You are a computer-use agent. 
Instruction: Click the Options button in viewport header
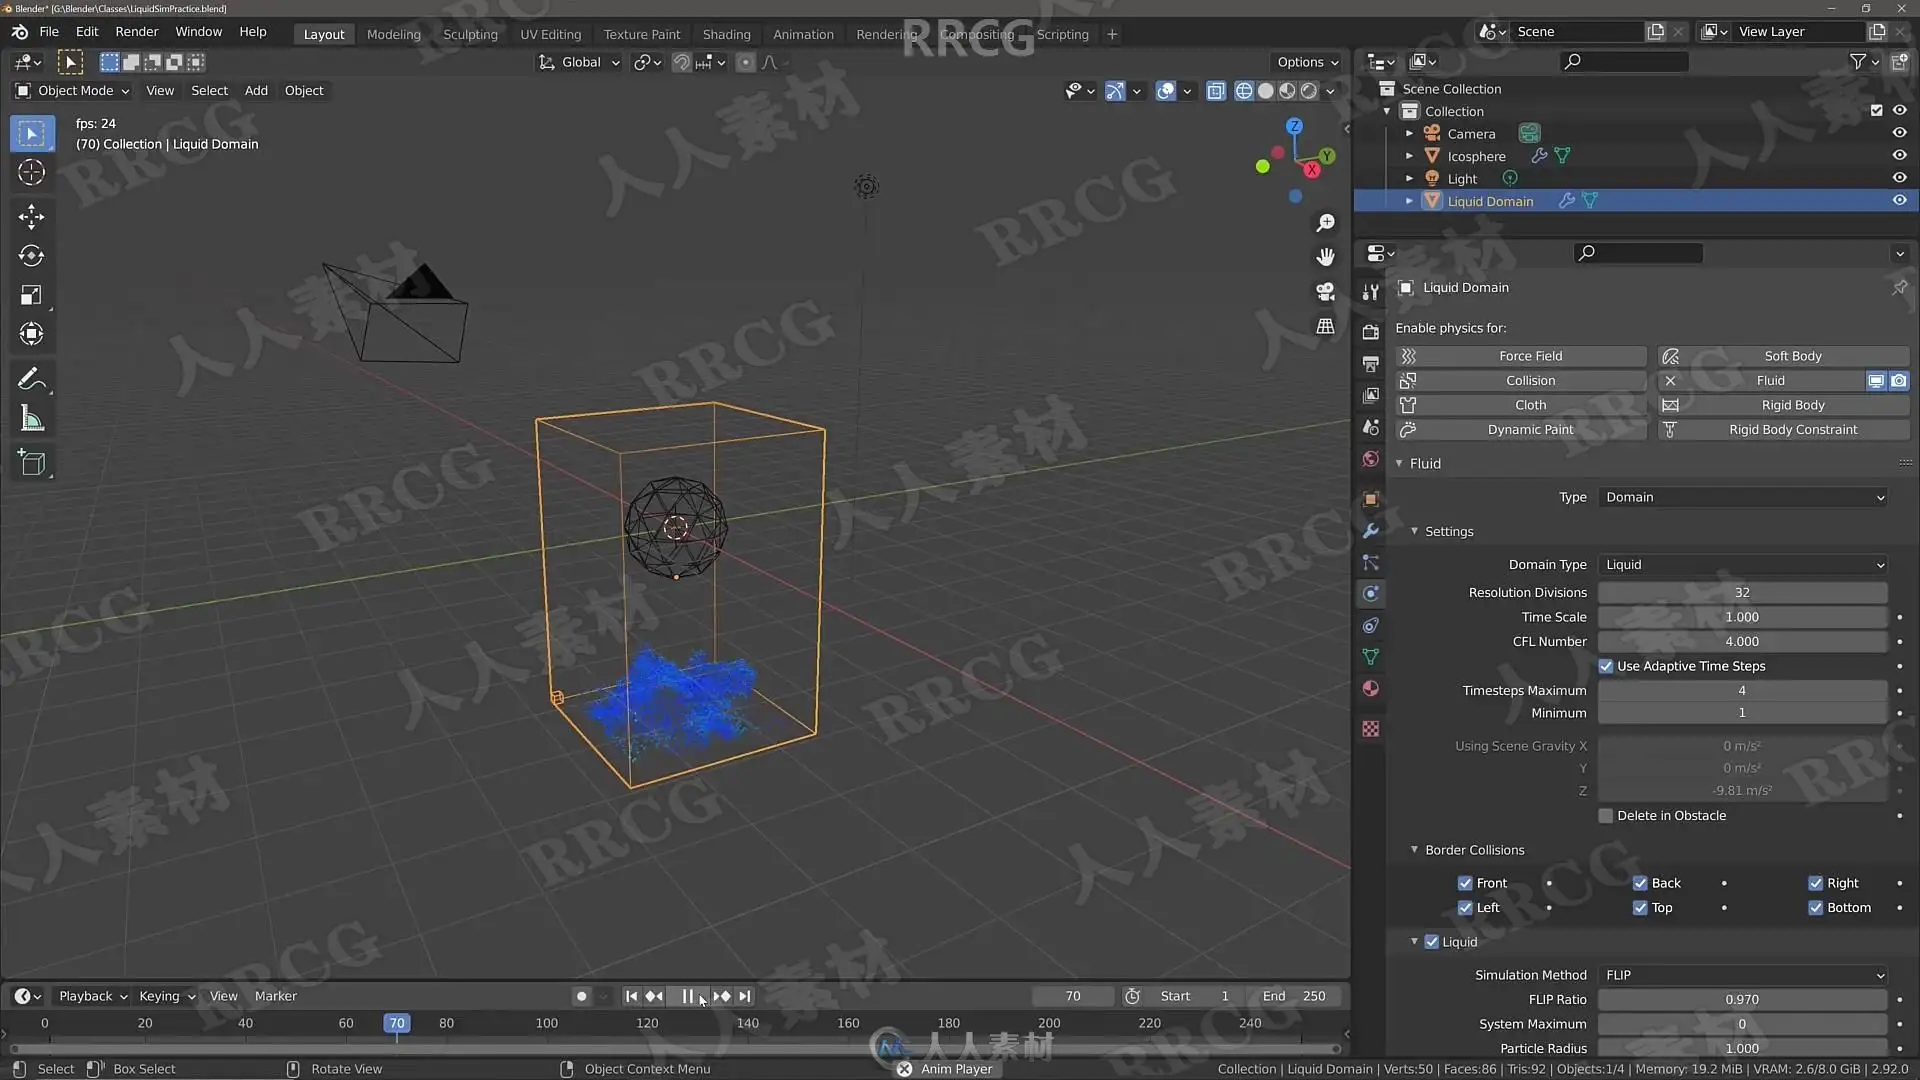[1307, 62]
